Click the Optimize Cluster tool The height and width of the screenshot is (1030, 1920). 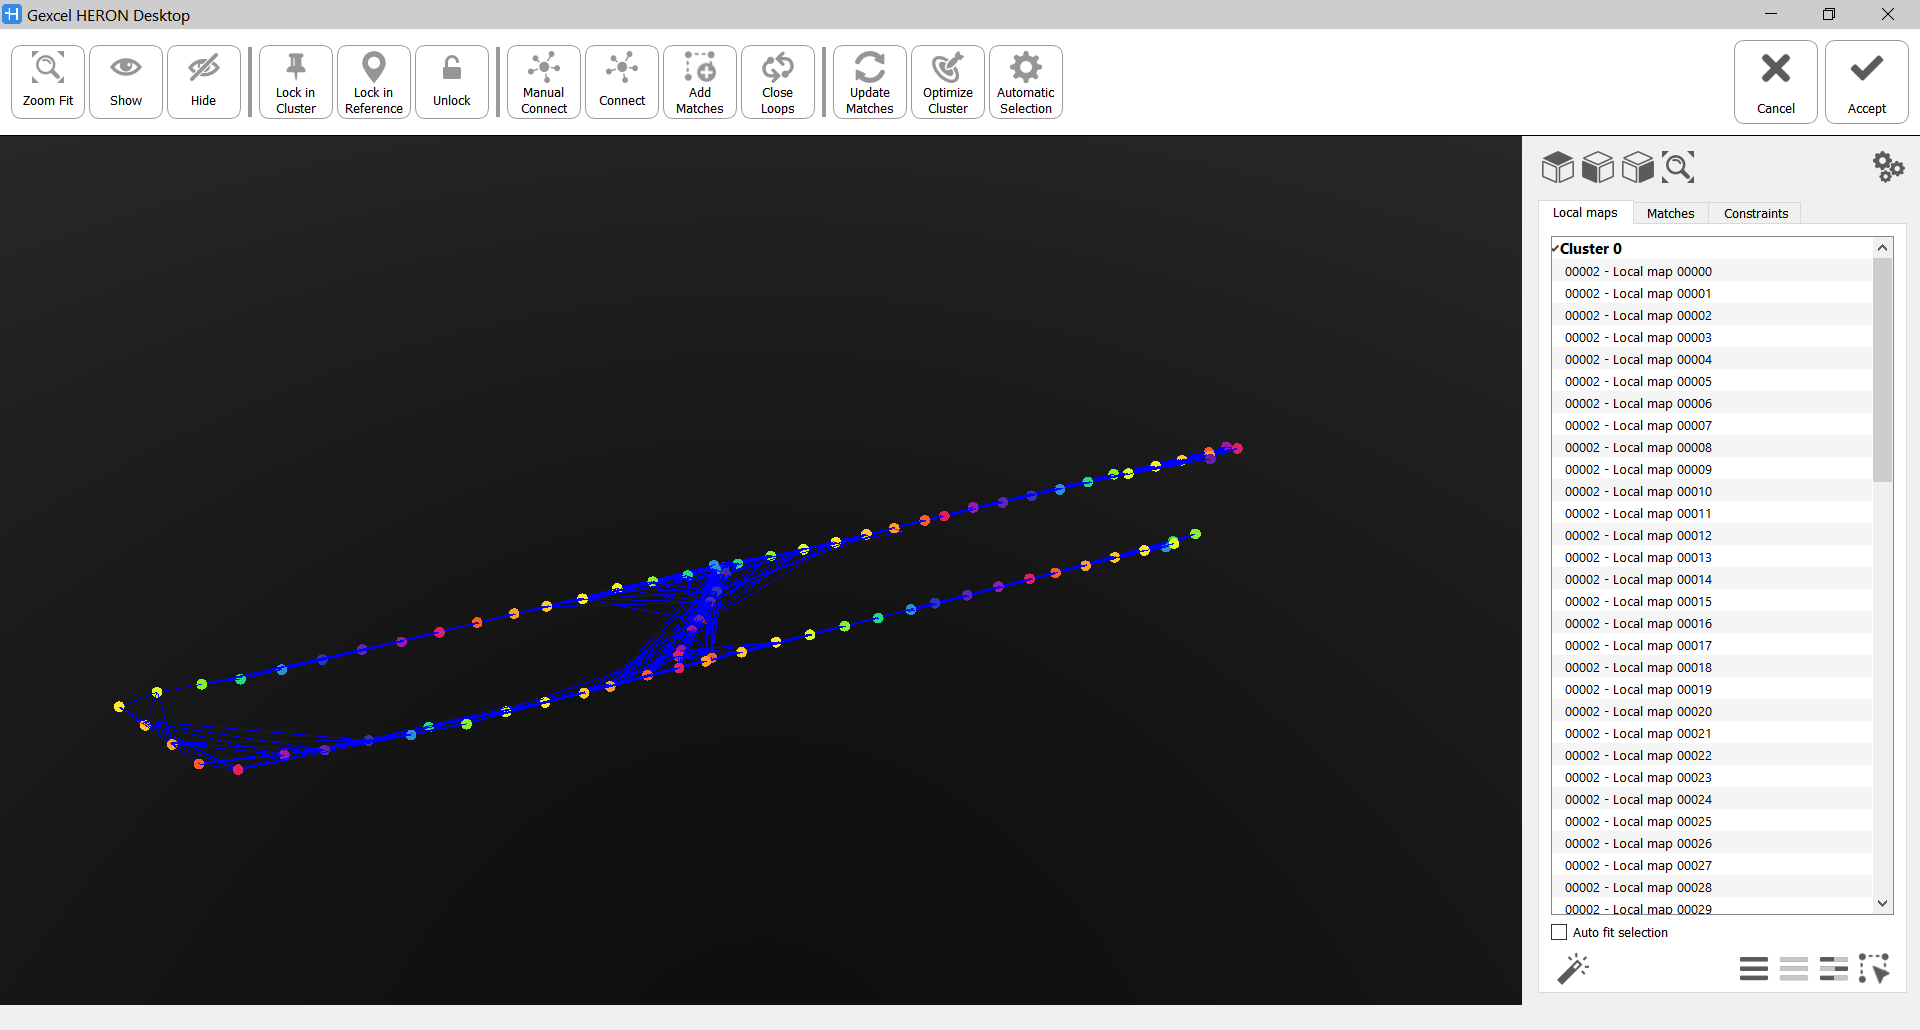pyautogui.click(x=947, y=82)
